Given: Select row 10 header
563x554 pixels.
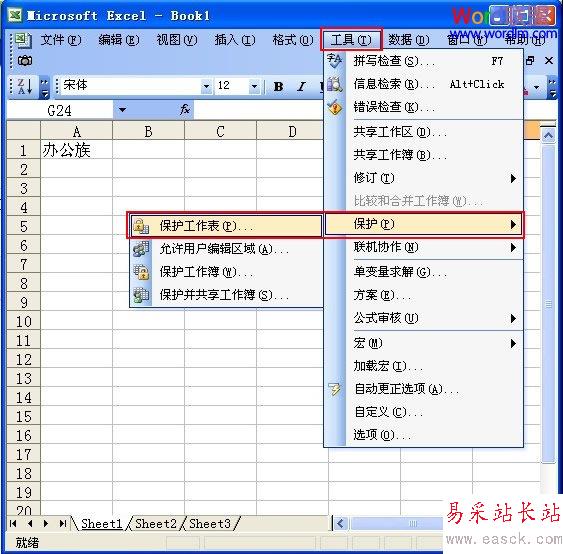Looking at the screenshot, I should pyautogui.click(x=24, y=321).
